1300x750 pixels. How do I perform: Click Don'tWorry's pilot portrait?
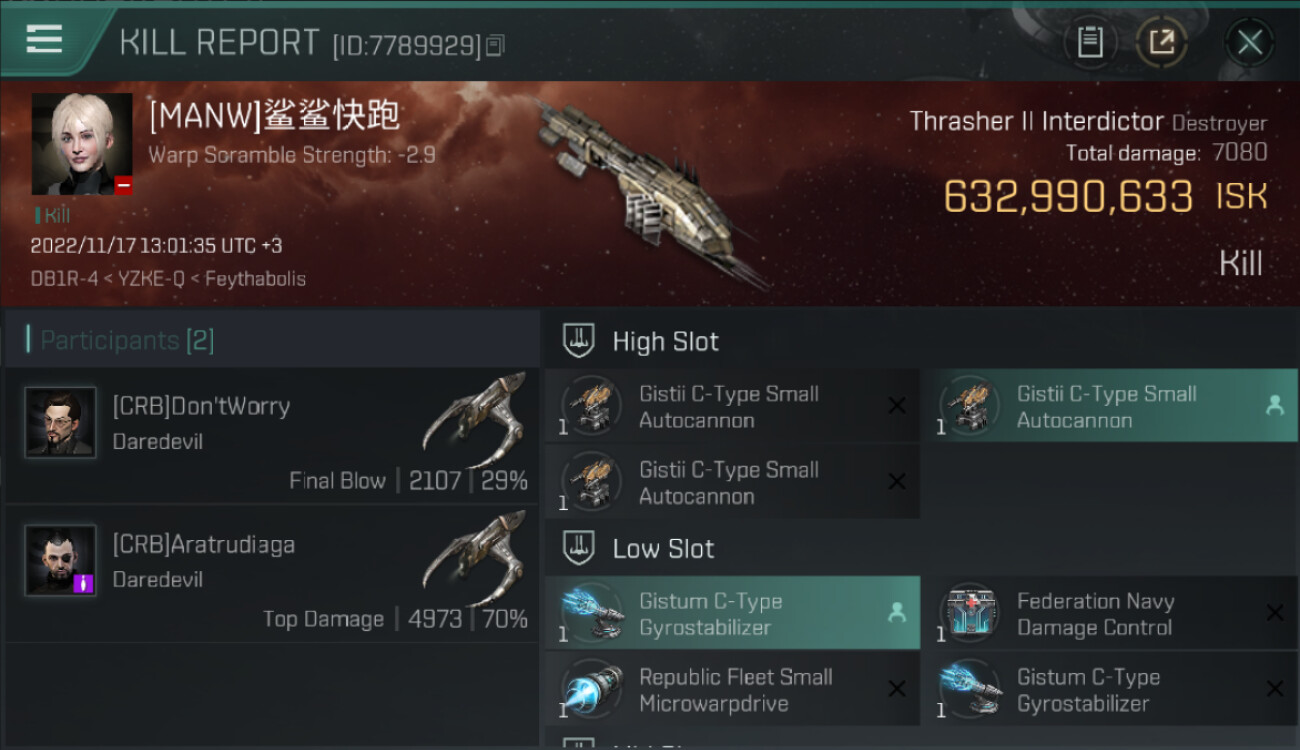coord(61,423)
